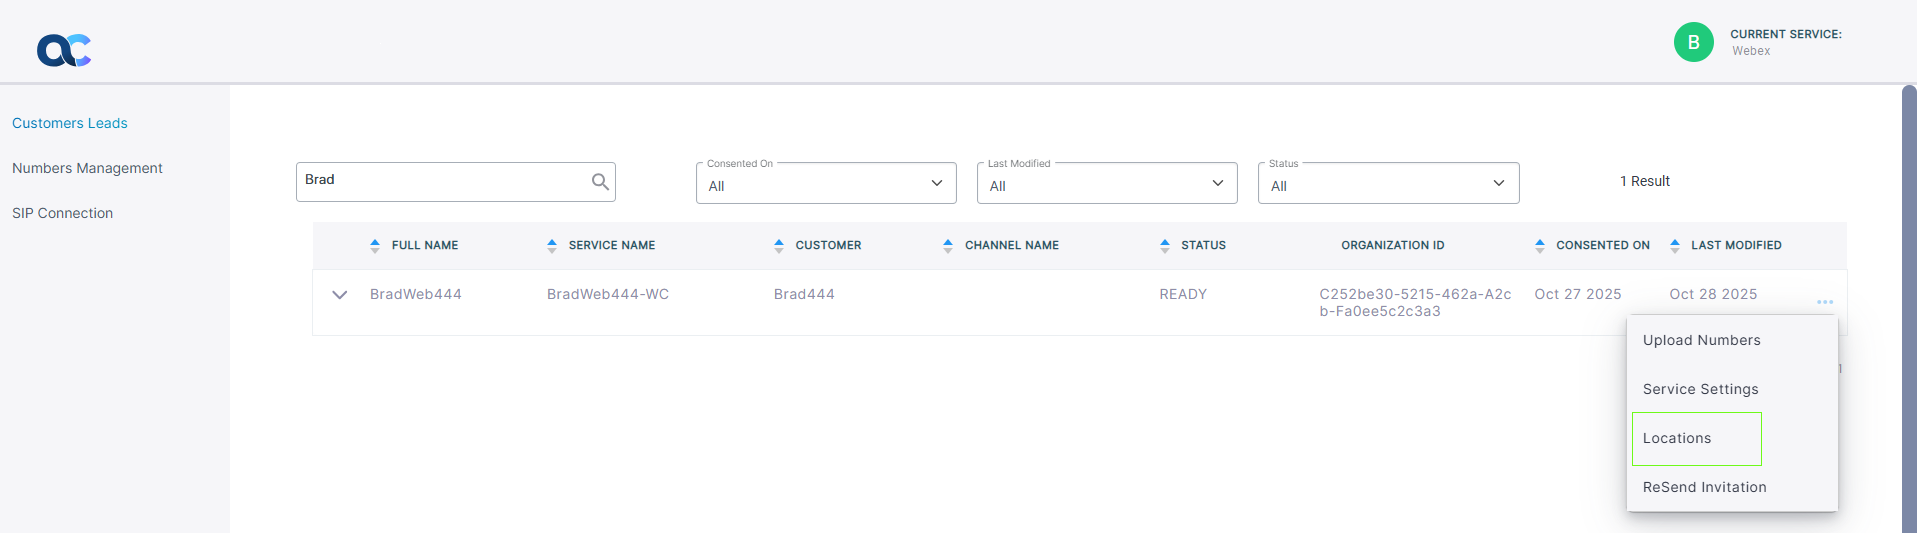Sort by Status column arrows
This screenshot has height=533, width=1917.
1165,245
